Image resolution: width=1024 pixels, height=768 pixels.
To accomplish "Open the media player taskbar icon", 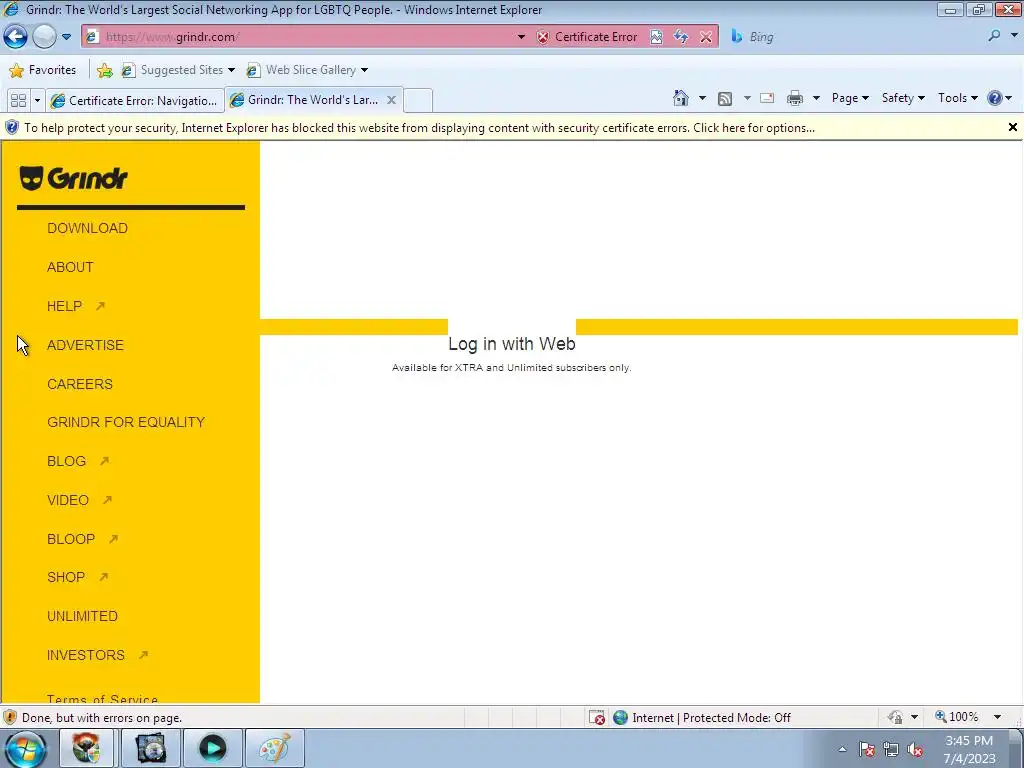I will [x=212, y=748].
